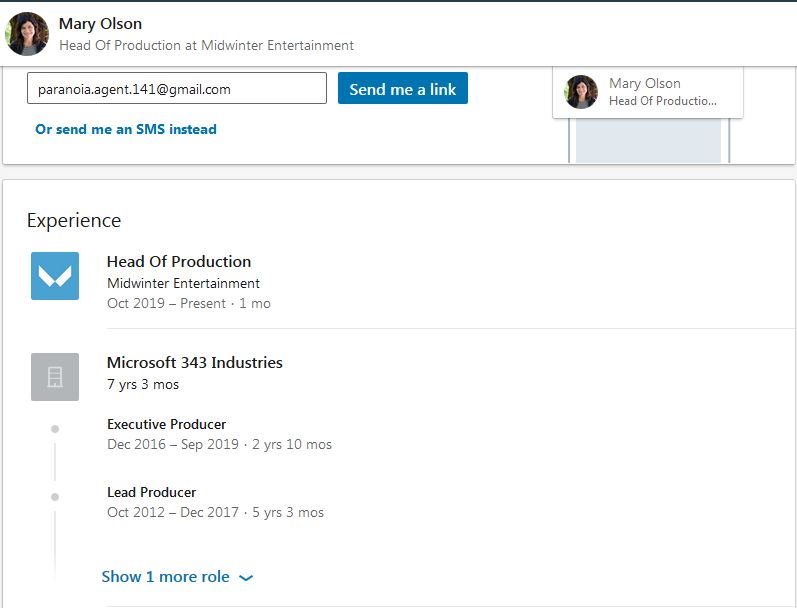The height and width of the screenshot is (608, 797).
Task: Open the Head Of Production job title
Action: (179, 262)
